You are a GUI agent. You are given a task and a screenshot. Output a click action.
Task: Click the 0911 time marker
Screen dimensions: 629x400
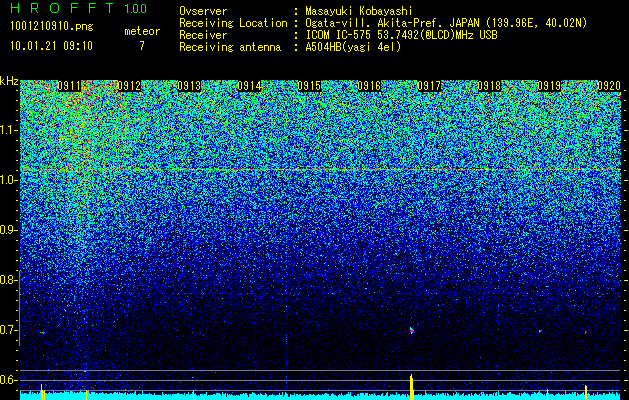tap(69, 86)
